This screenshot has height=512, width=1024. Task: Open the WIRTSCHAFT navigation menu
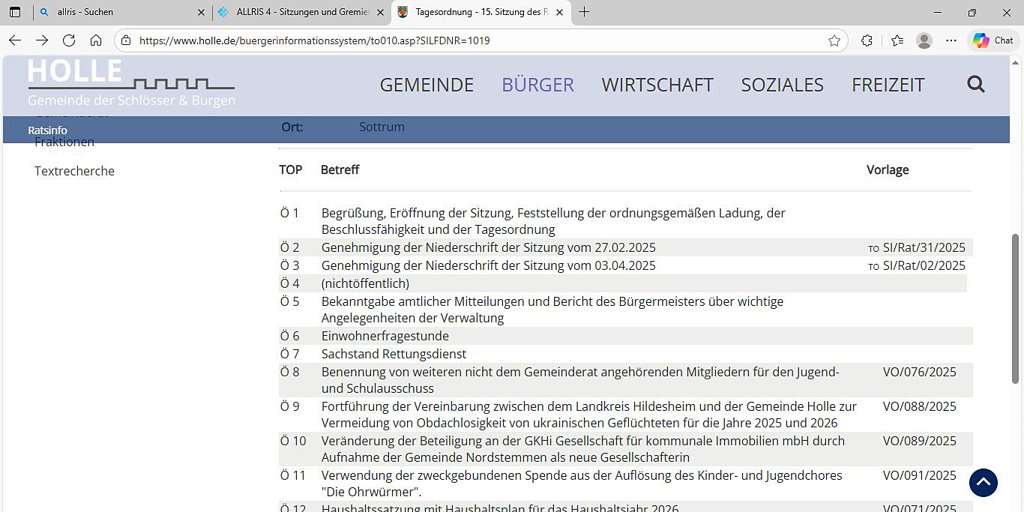point(657,85)
